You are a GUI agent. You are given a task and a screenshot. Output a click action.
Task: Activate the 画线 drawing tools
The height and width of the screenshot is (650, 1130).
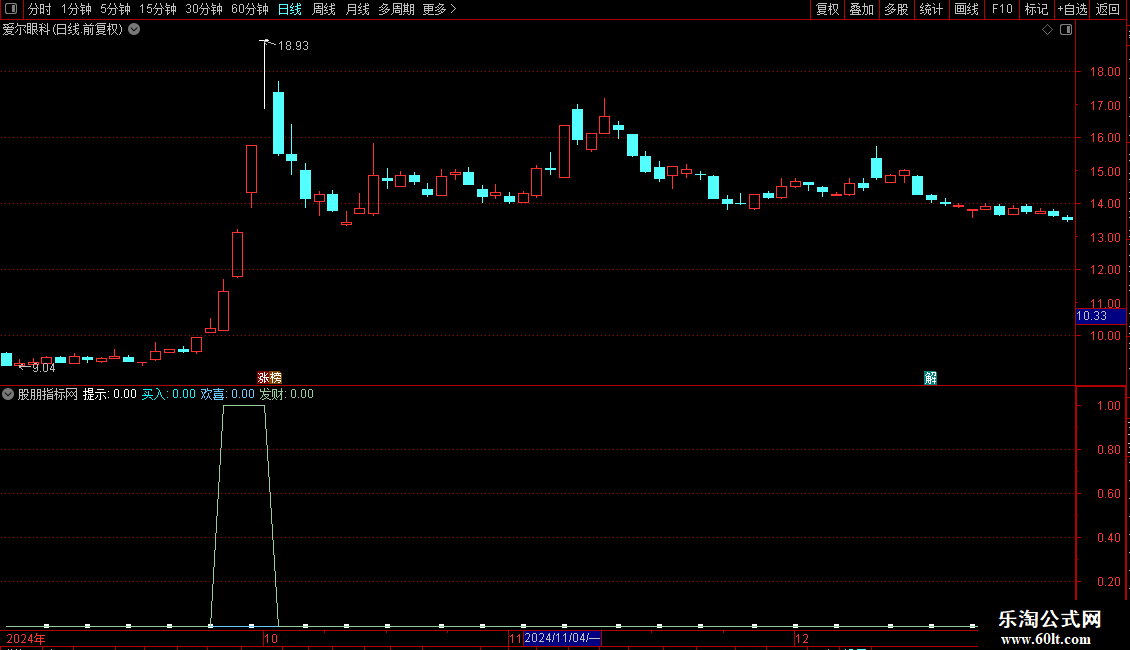pos(966,9)
